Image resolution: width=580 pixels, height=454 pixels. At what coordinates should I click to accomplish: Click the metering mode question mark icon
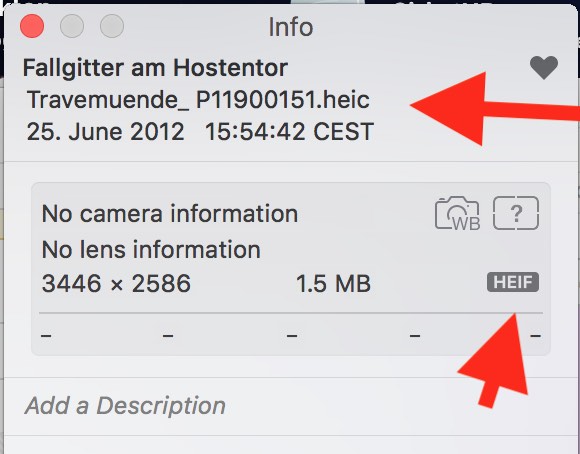coord(516,213)
